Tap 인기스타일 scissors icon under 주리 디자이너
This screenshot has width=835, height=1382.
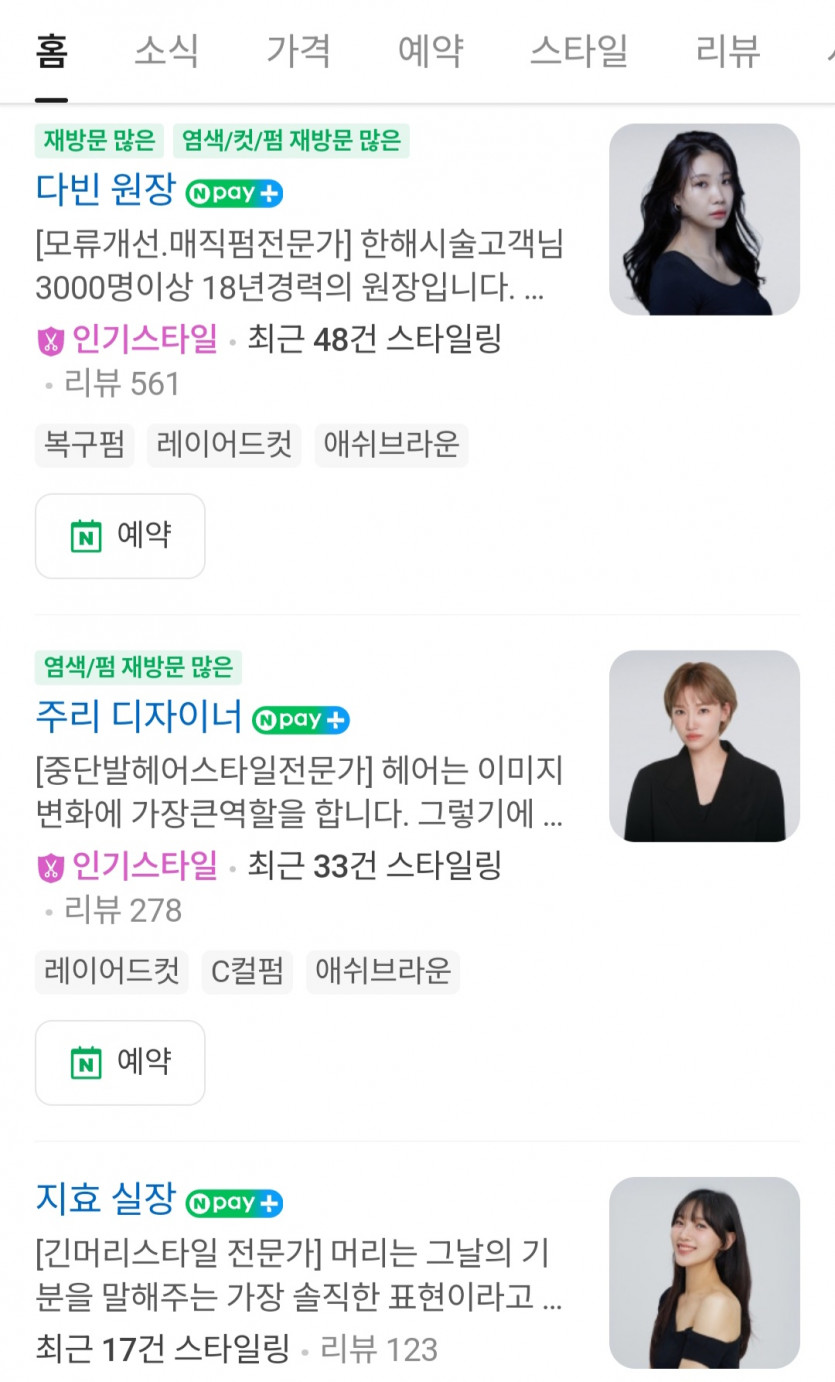click(50, 867)
